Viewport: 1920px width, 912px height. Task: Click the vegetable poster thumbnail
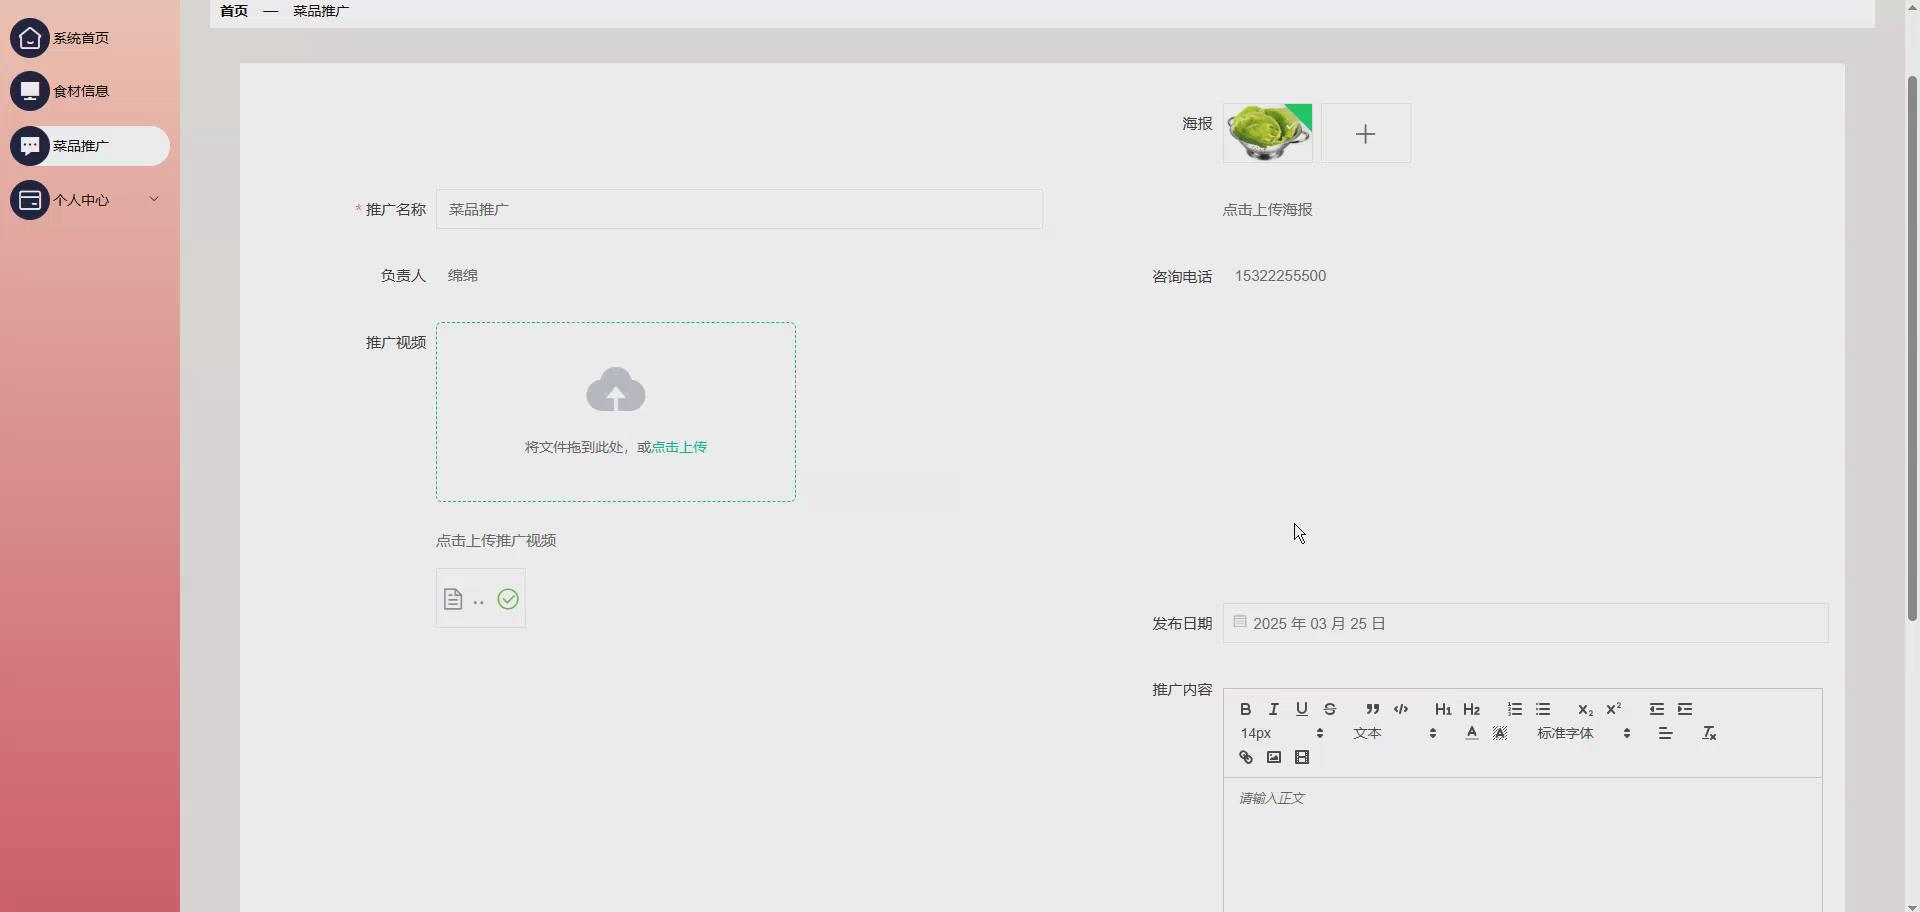[1267, 133]
